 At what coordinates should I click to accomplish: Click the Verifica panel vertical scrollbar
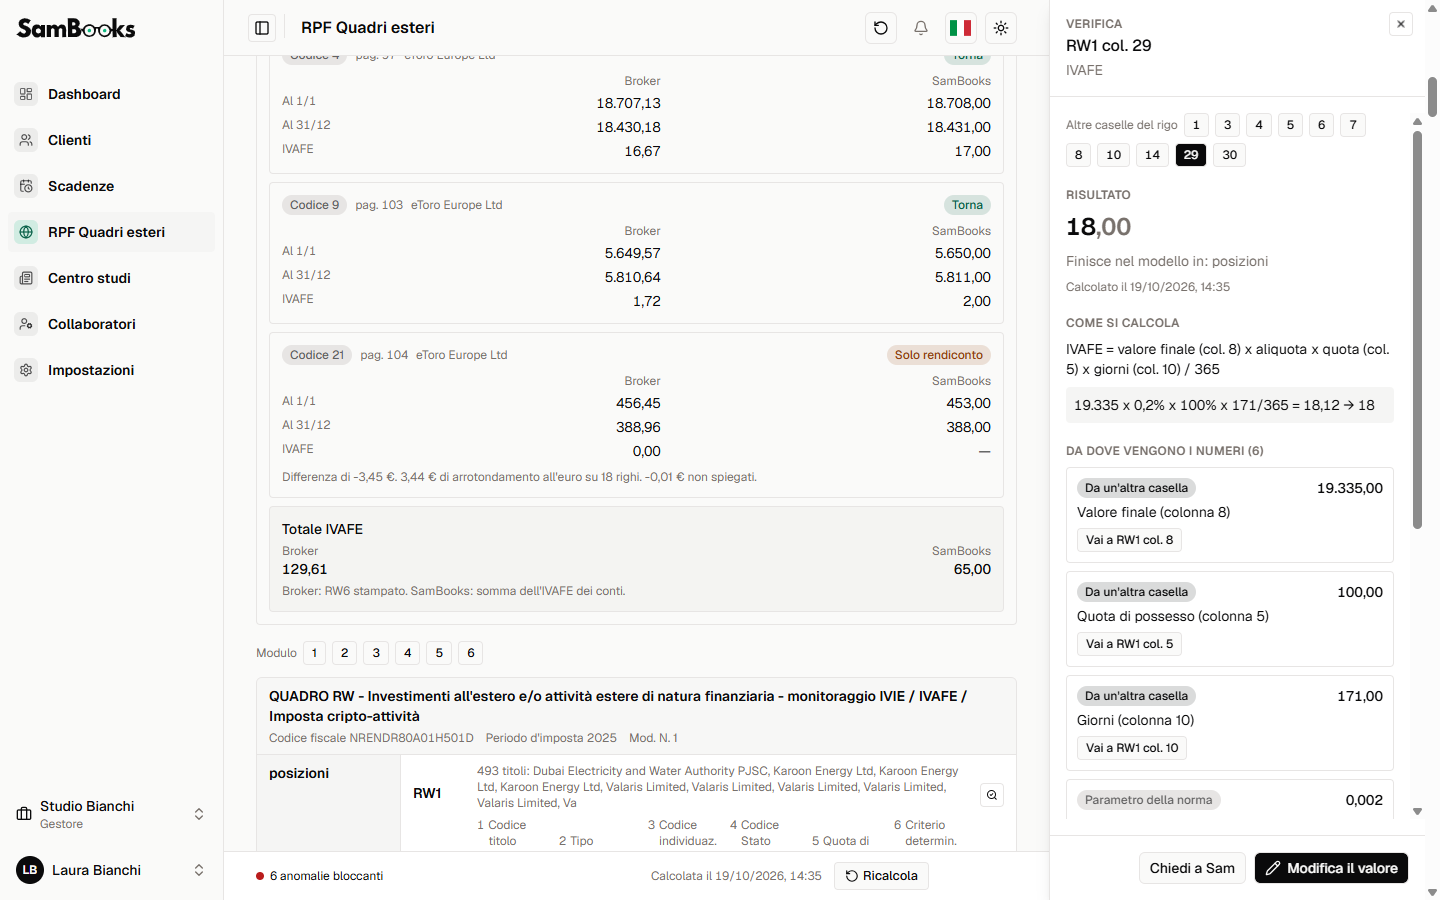pos(1417,329)
